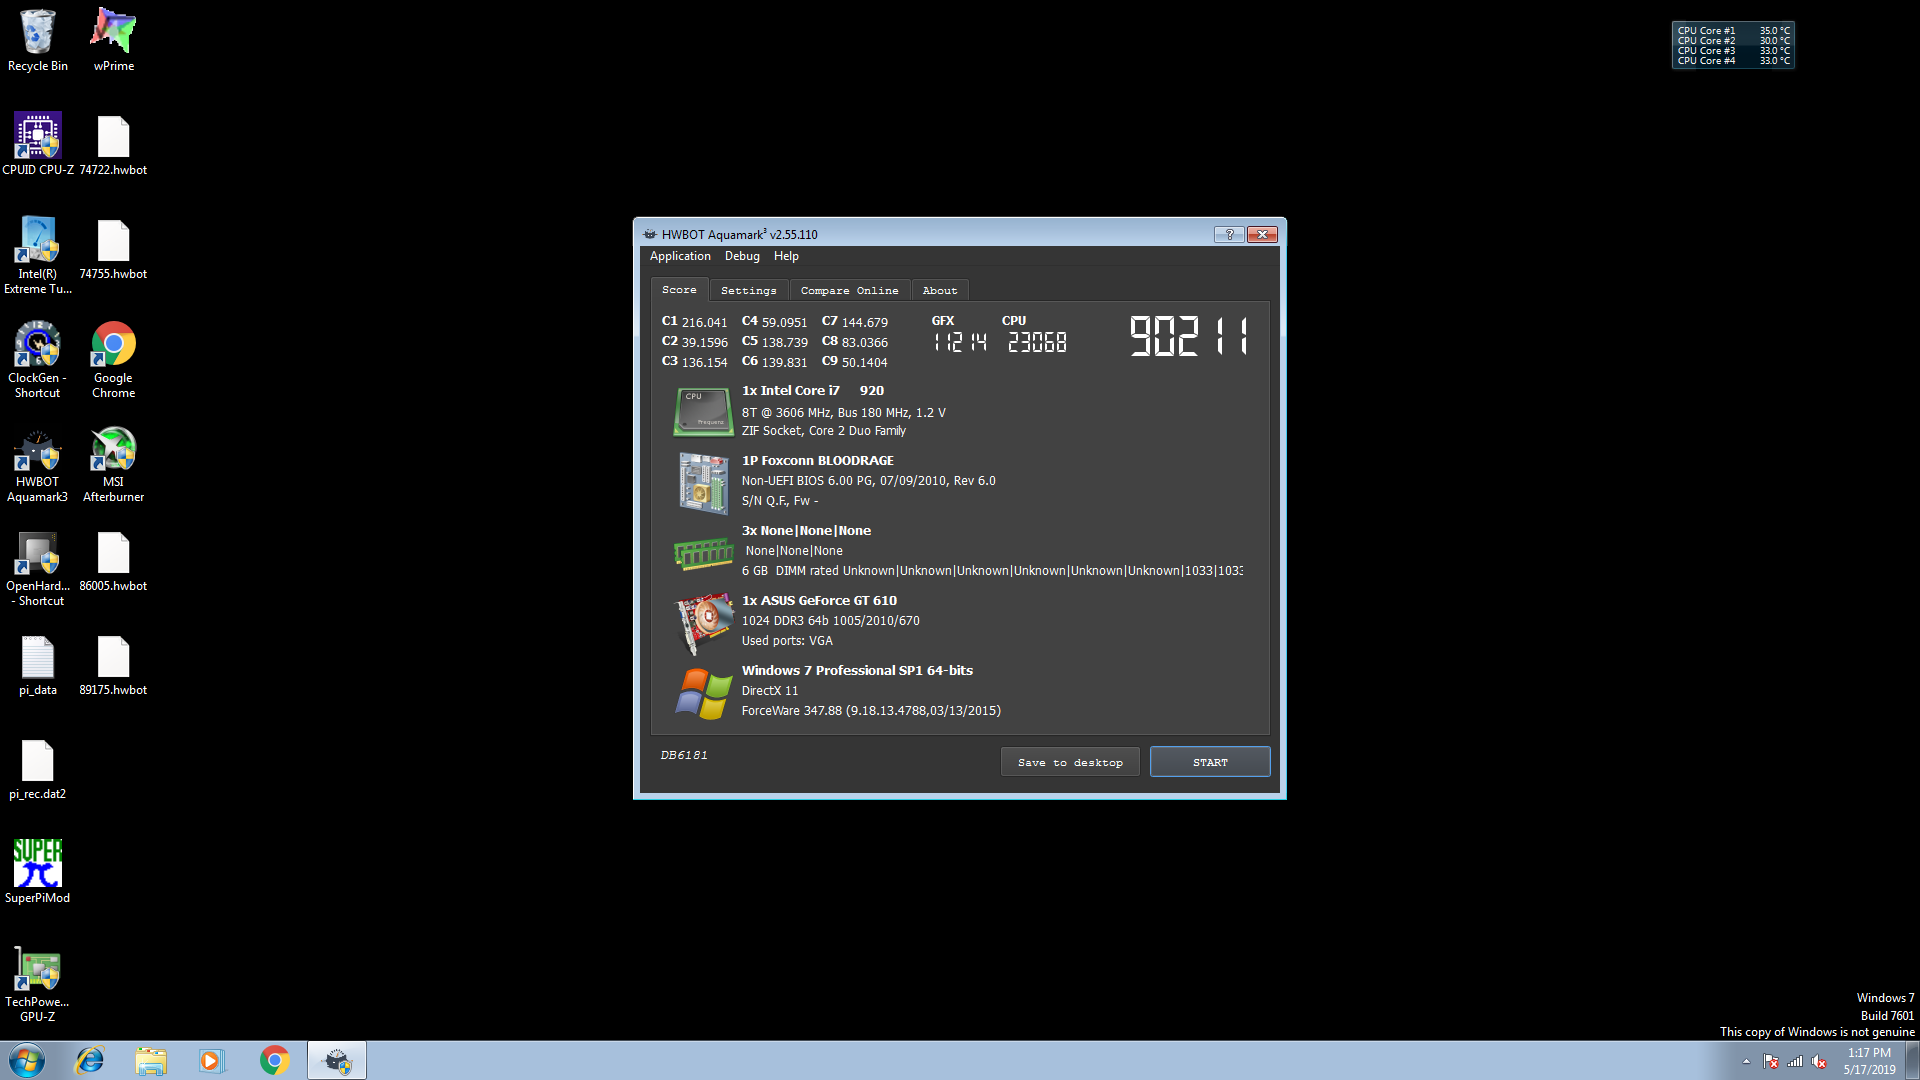This screenshot has height=1080, width=1920.
Task: Select the CPUID CPU-Z desktop shortcut
Action: point(38,144)
